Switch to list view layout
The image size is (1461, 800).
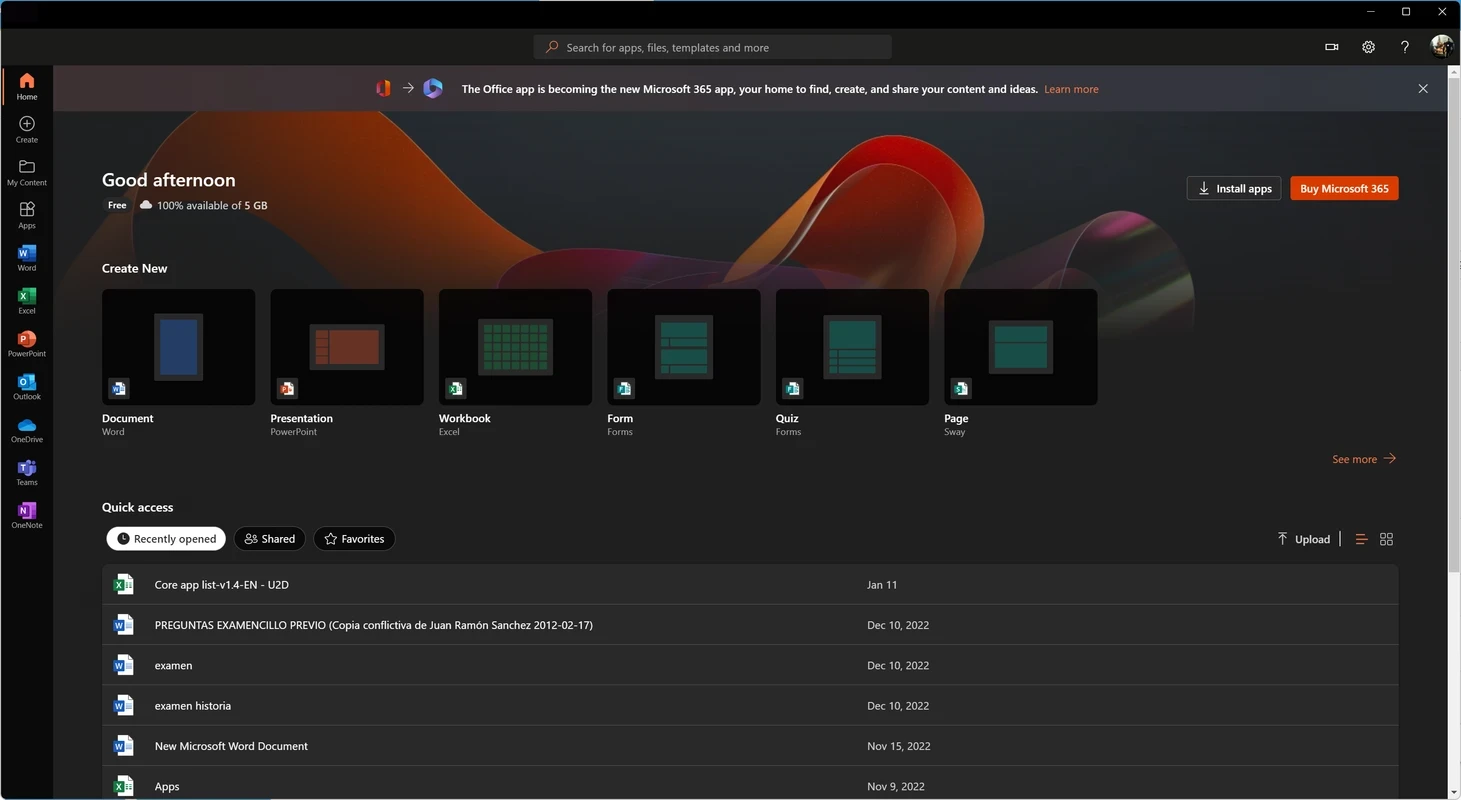(1361, 539)
